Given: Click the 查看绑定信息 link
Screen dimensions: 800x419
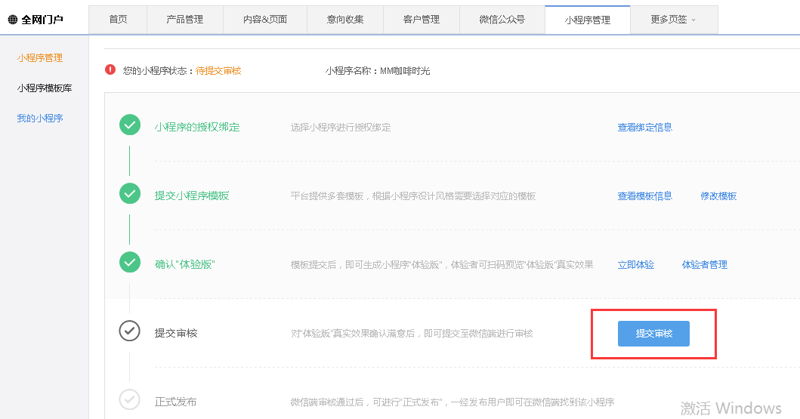Looking at the screenshot, I should click(x=645, y=127).
